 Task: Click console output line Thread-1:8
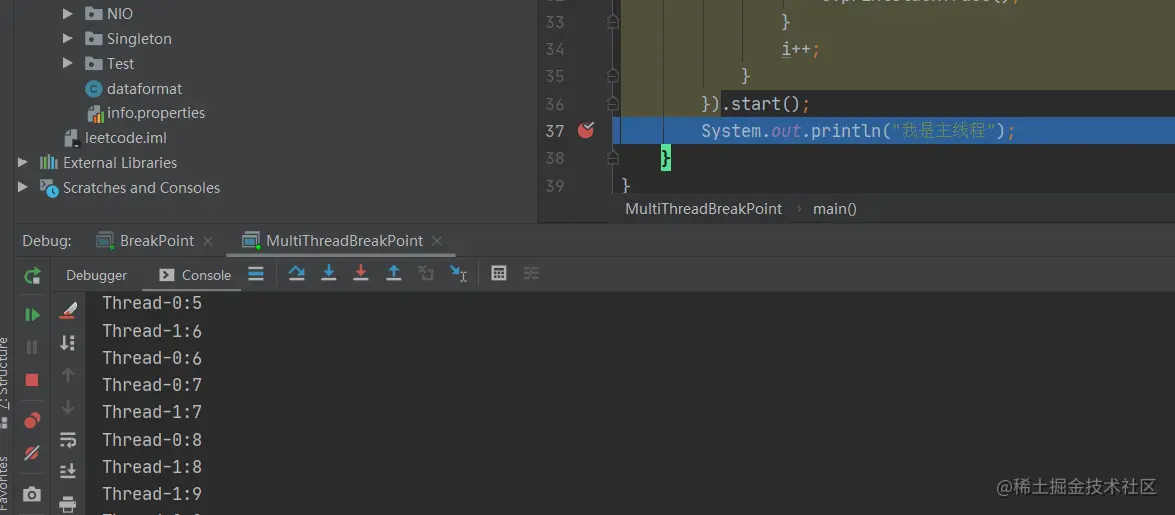[152, 466]
